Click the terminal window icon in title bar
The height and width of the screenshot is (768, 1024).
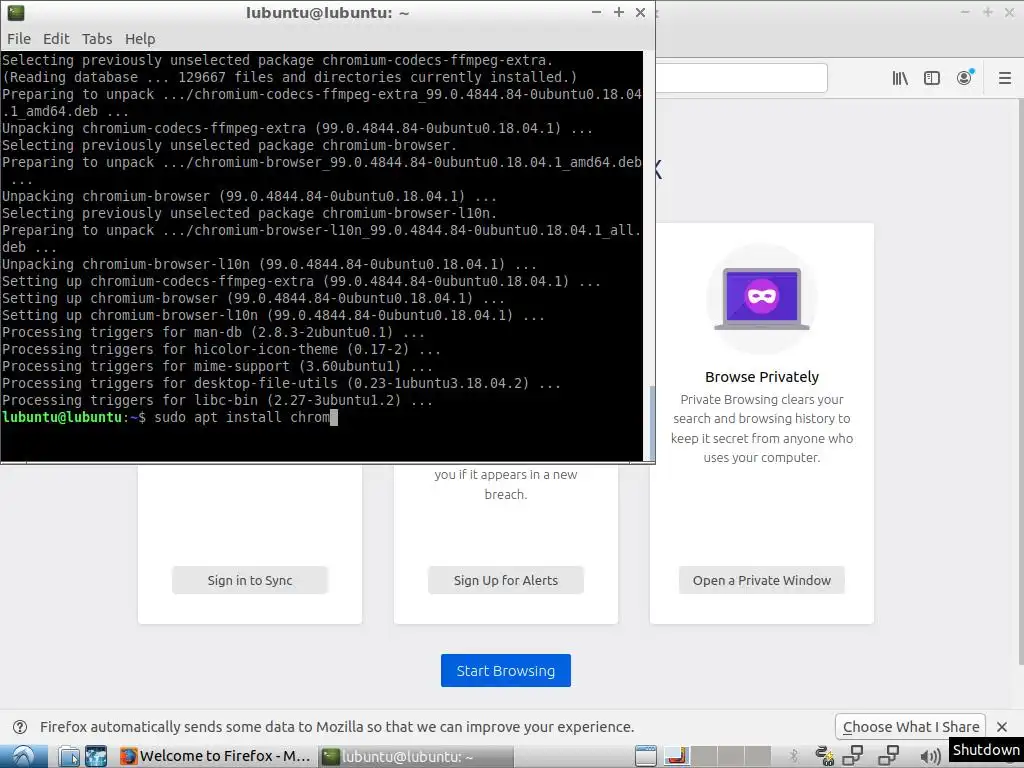(16, 12)
